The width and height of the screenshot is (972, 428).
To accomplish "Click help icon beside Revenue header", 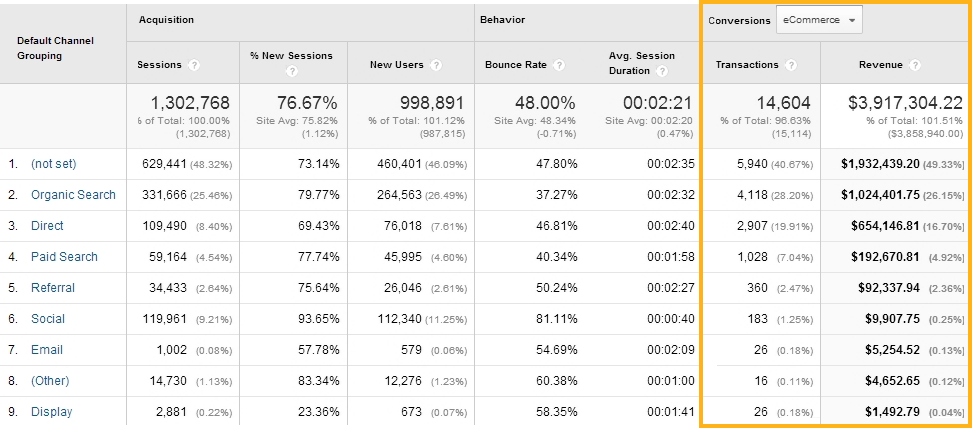I will pos(915,65).
